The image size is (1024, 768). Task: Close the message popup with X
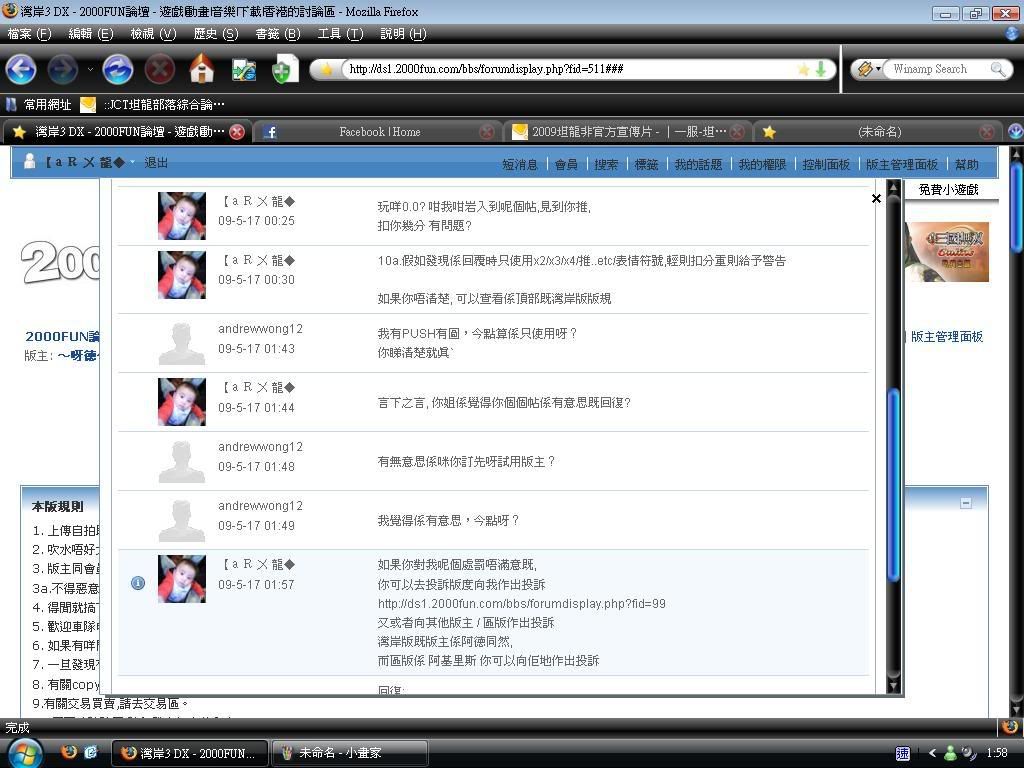(876, 199)
